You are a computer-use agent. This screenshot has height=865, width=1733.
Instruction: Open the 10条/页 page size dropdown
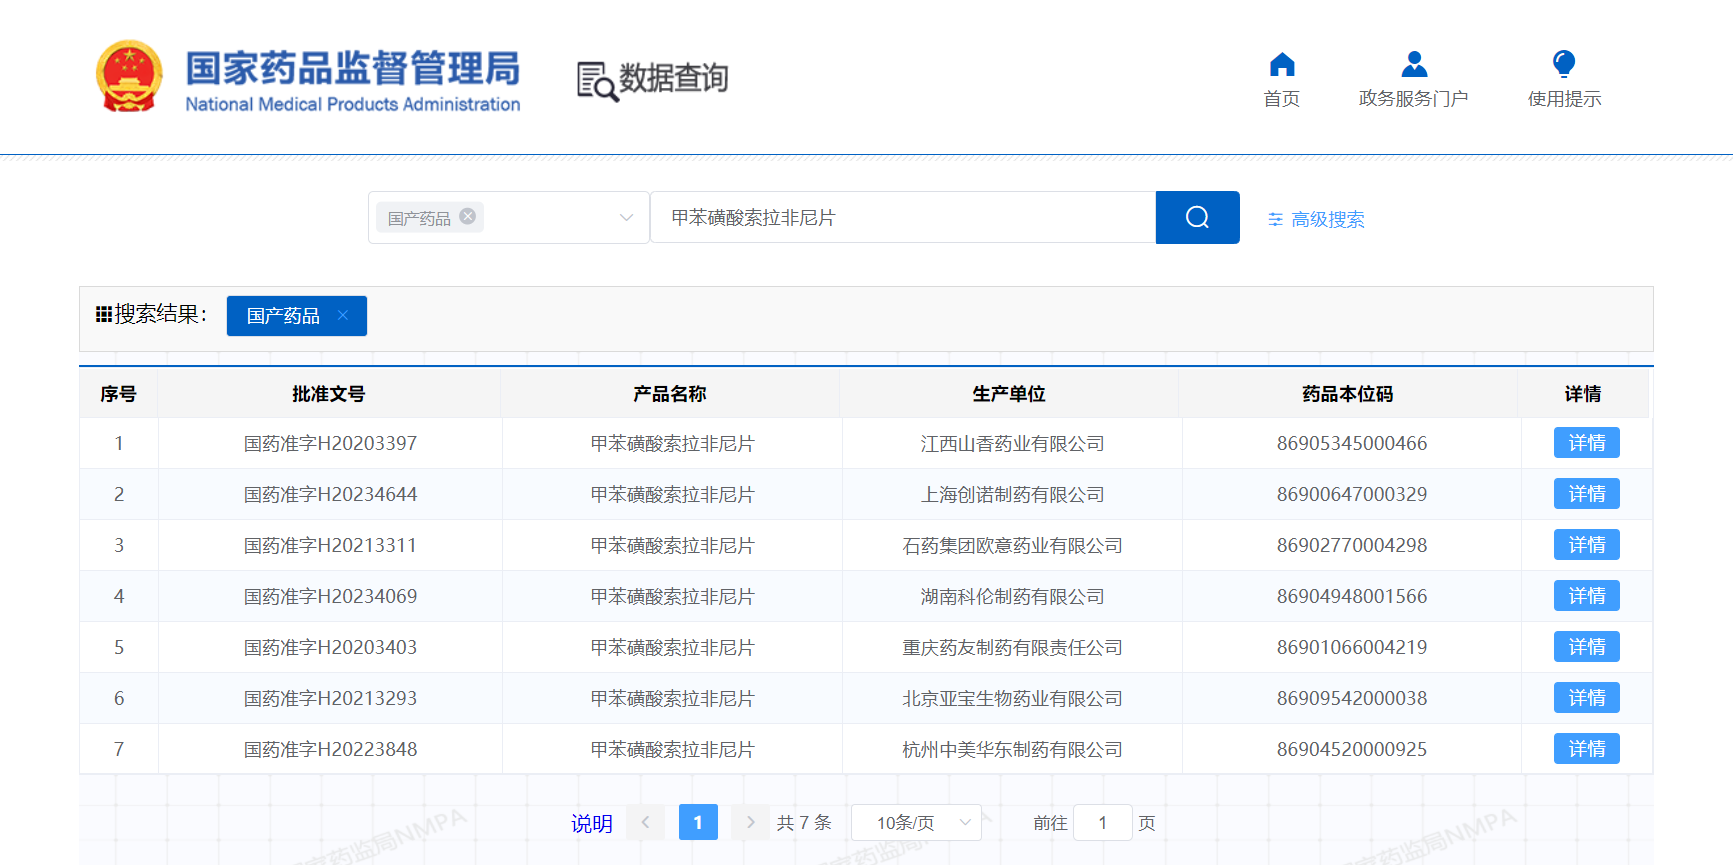click(x=916, y=822)
